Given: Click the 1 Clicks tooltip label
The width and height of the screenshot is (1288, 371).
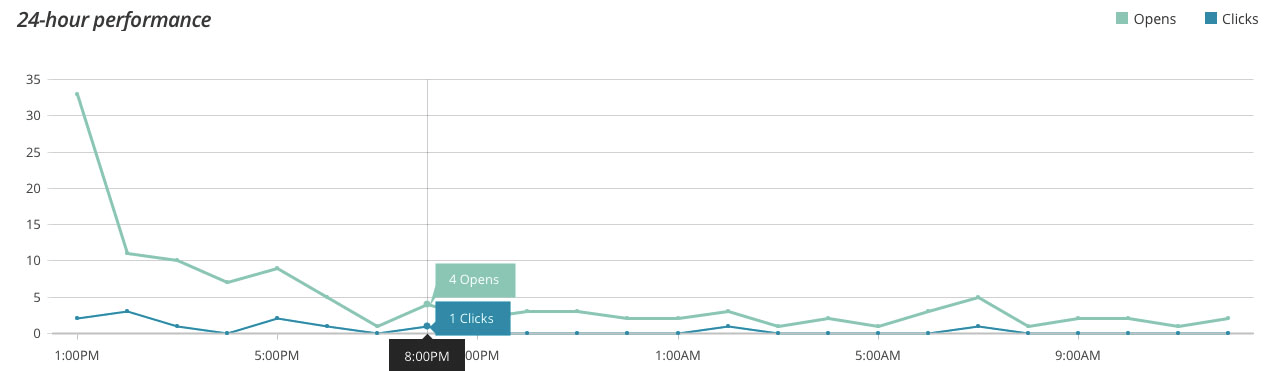Looking at the screenshot, I should tap(472, 319).
